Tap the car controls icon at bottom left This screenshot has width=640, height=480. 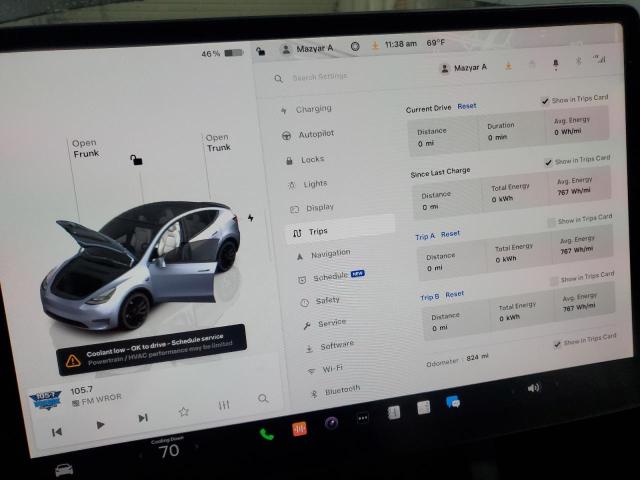point(64,470)
